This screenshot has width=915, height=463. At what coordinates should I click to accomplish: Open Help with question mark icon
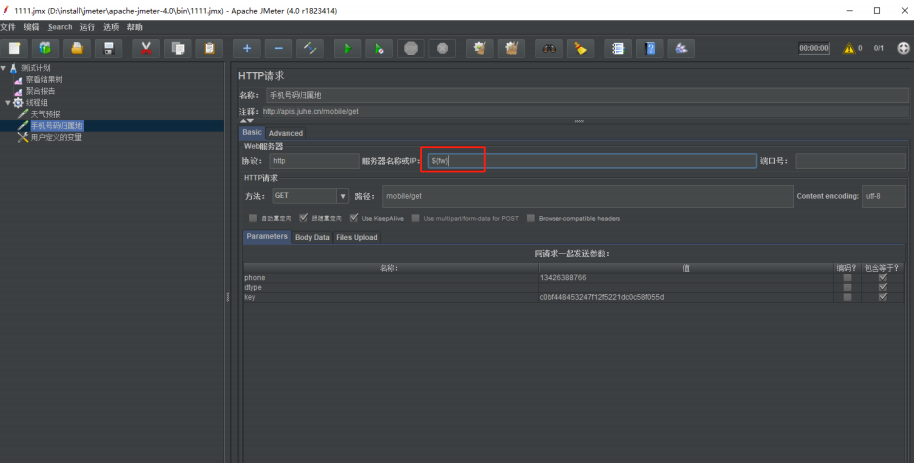[x=649, y=48]
